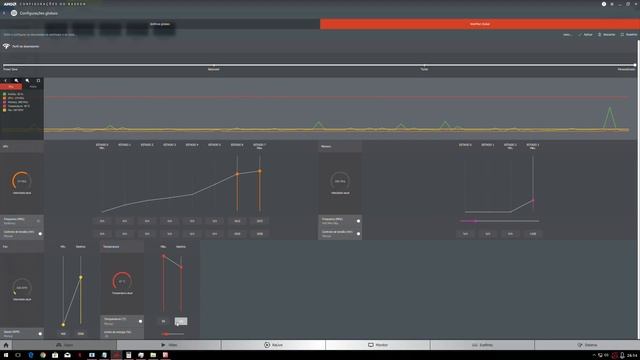640x360 pixels.
Task: Open the Sistema section in the bottom bar
Action: pos(587,345)
